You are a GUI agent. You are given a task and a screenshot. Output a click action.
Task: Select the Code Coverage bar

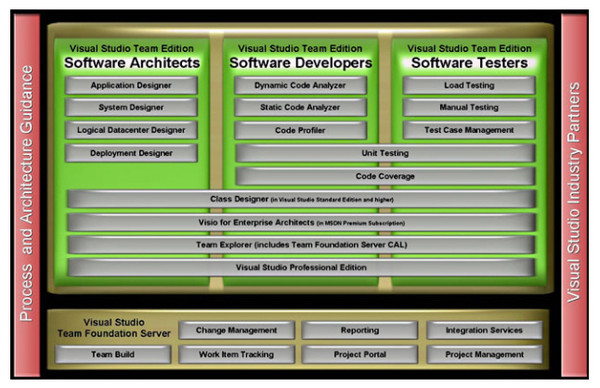385,176
